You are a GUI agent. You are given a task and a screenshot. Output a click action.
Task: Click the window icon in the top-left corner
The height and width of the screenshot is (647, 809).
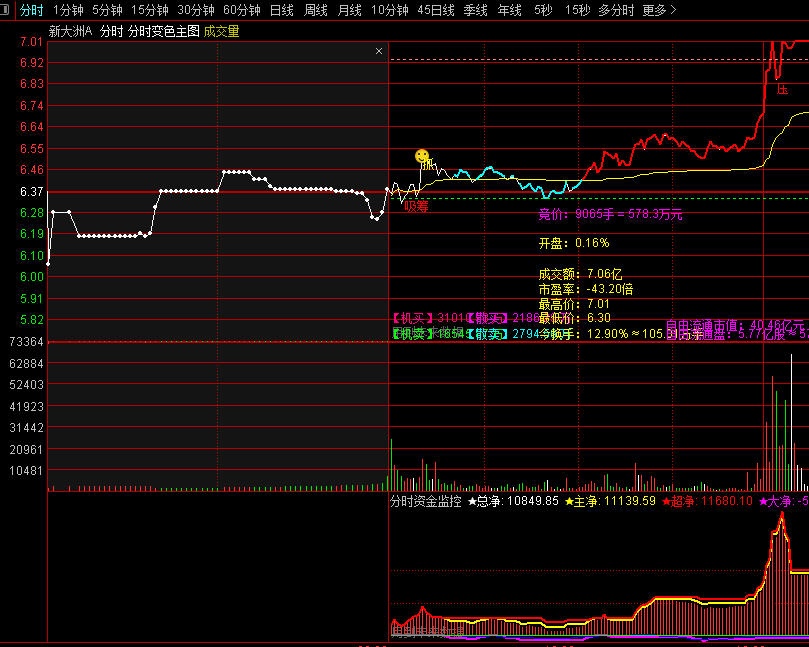(x=5, y=10)
